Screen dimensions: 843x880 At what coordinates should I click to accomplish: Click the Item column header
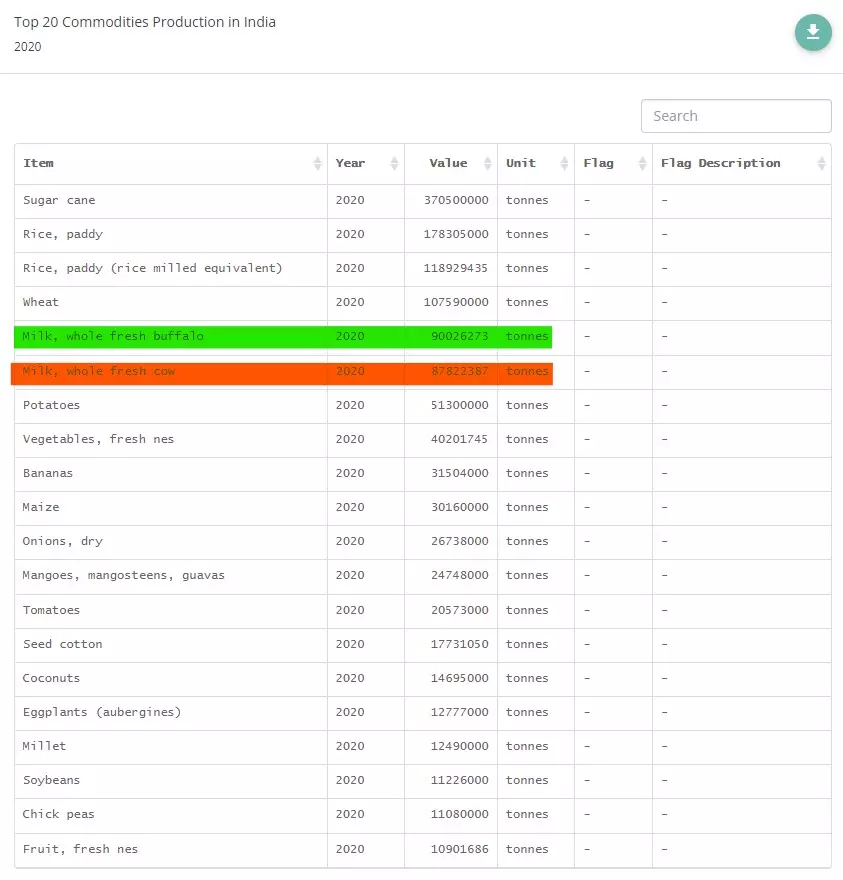click(x=171, y=164)
